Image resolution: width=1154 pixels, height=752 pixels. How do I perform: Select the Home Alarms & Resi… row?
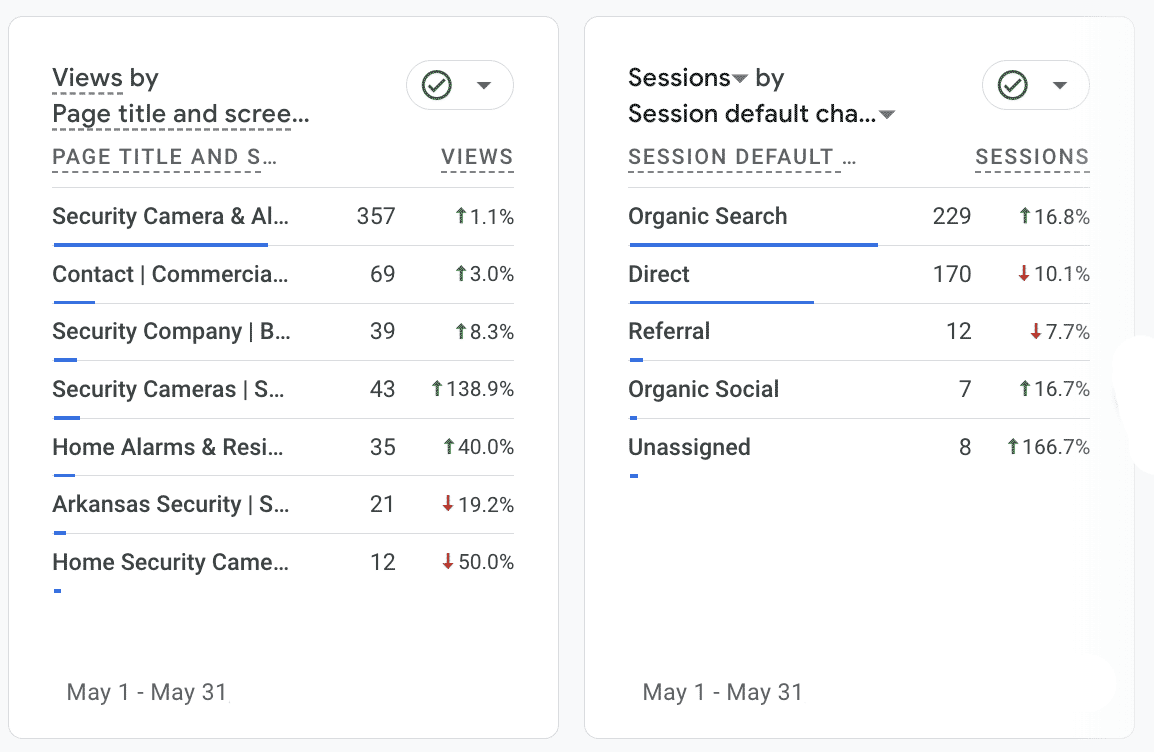point(168,447)
